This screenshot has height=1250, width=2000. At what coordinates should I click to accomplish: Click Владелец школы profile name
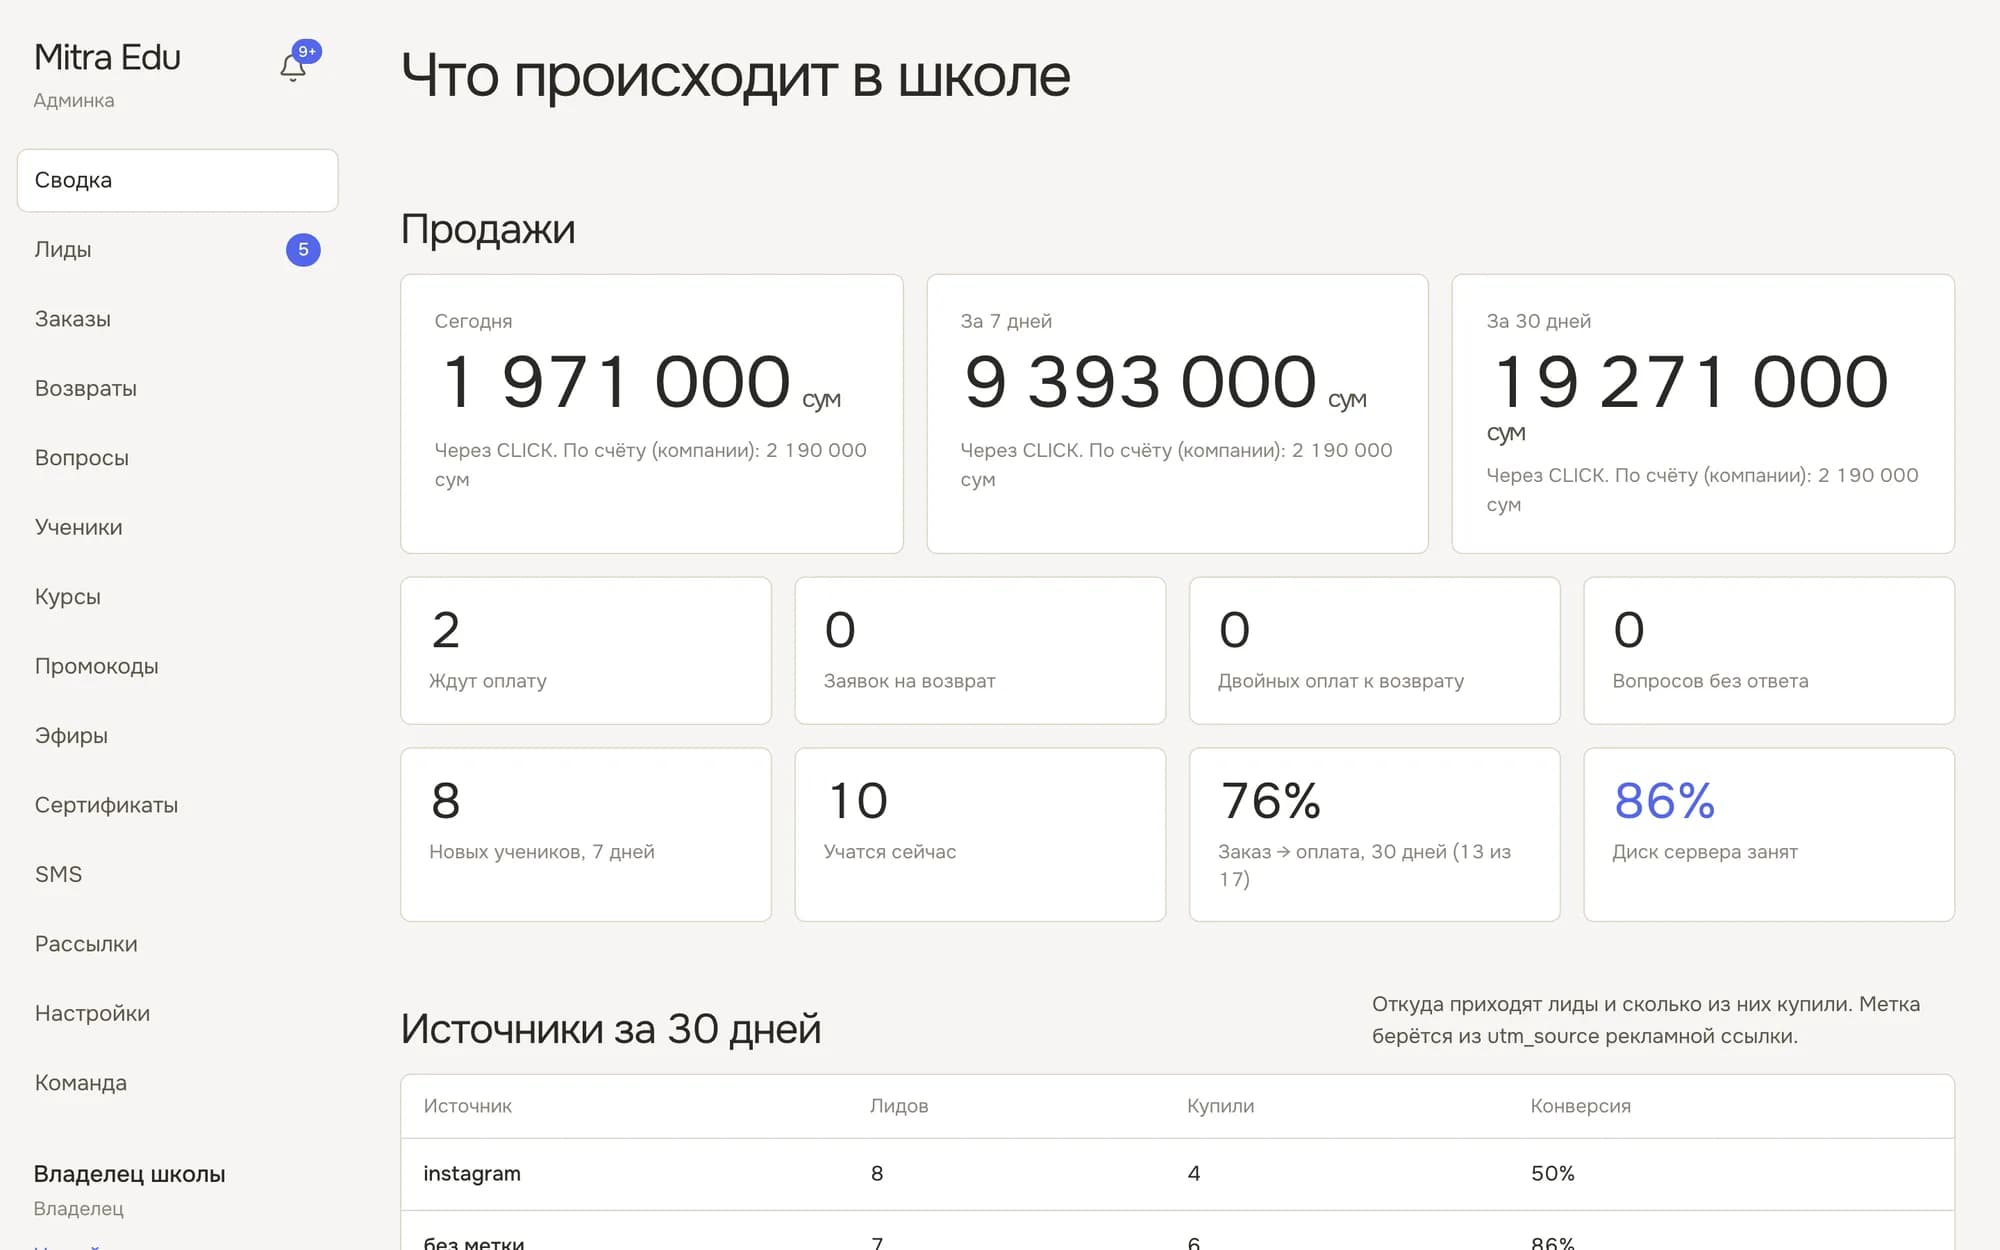tap(129, 1174)
